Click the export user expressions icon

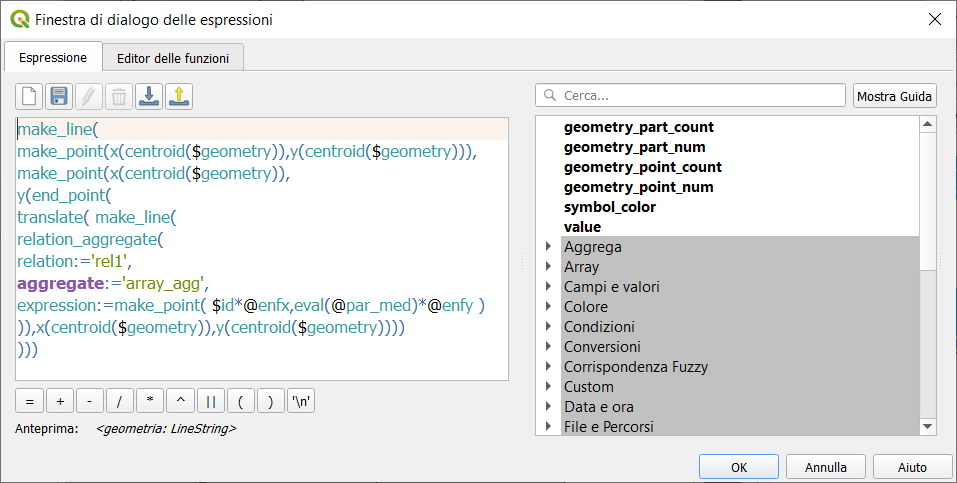tap(179, 96)
